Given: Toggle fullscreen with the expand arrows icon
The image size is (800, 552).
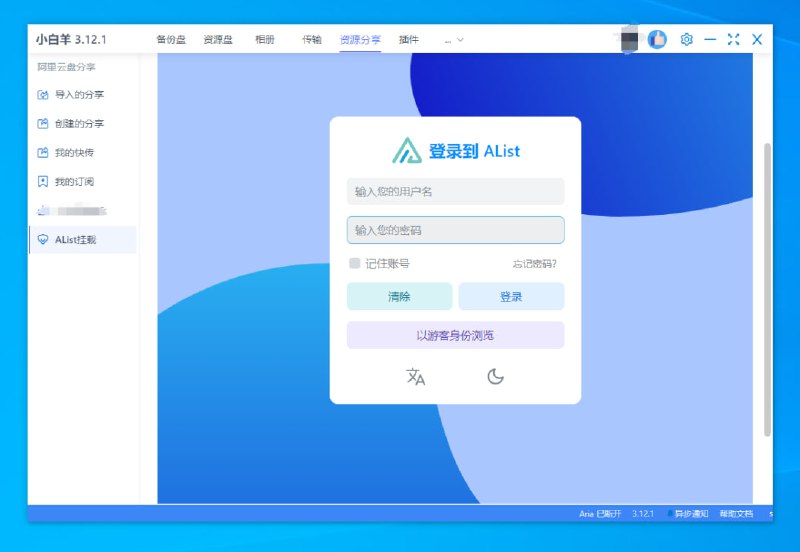Looking at the screenshot, I should click(x=733, y=39).
